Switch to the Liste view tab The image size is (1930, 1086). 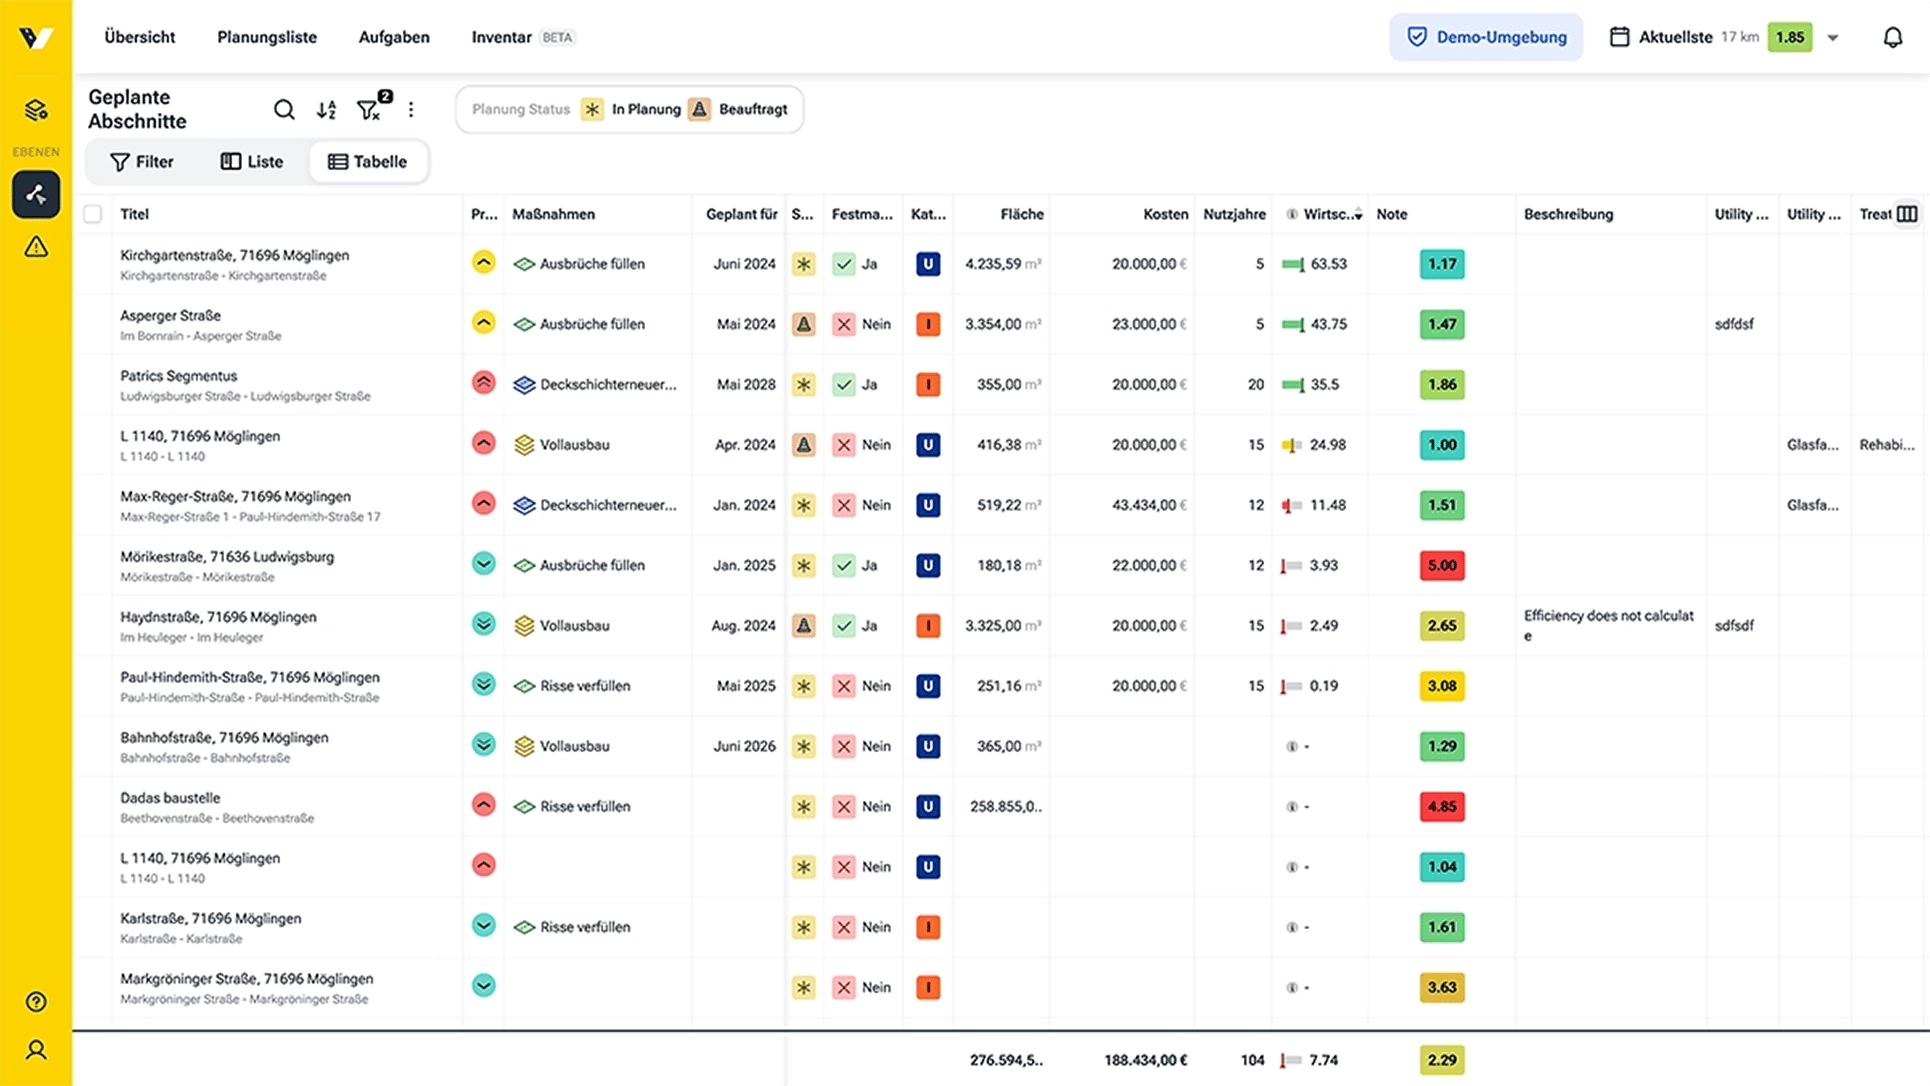tap(252, 162)
